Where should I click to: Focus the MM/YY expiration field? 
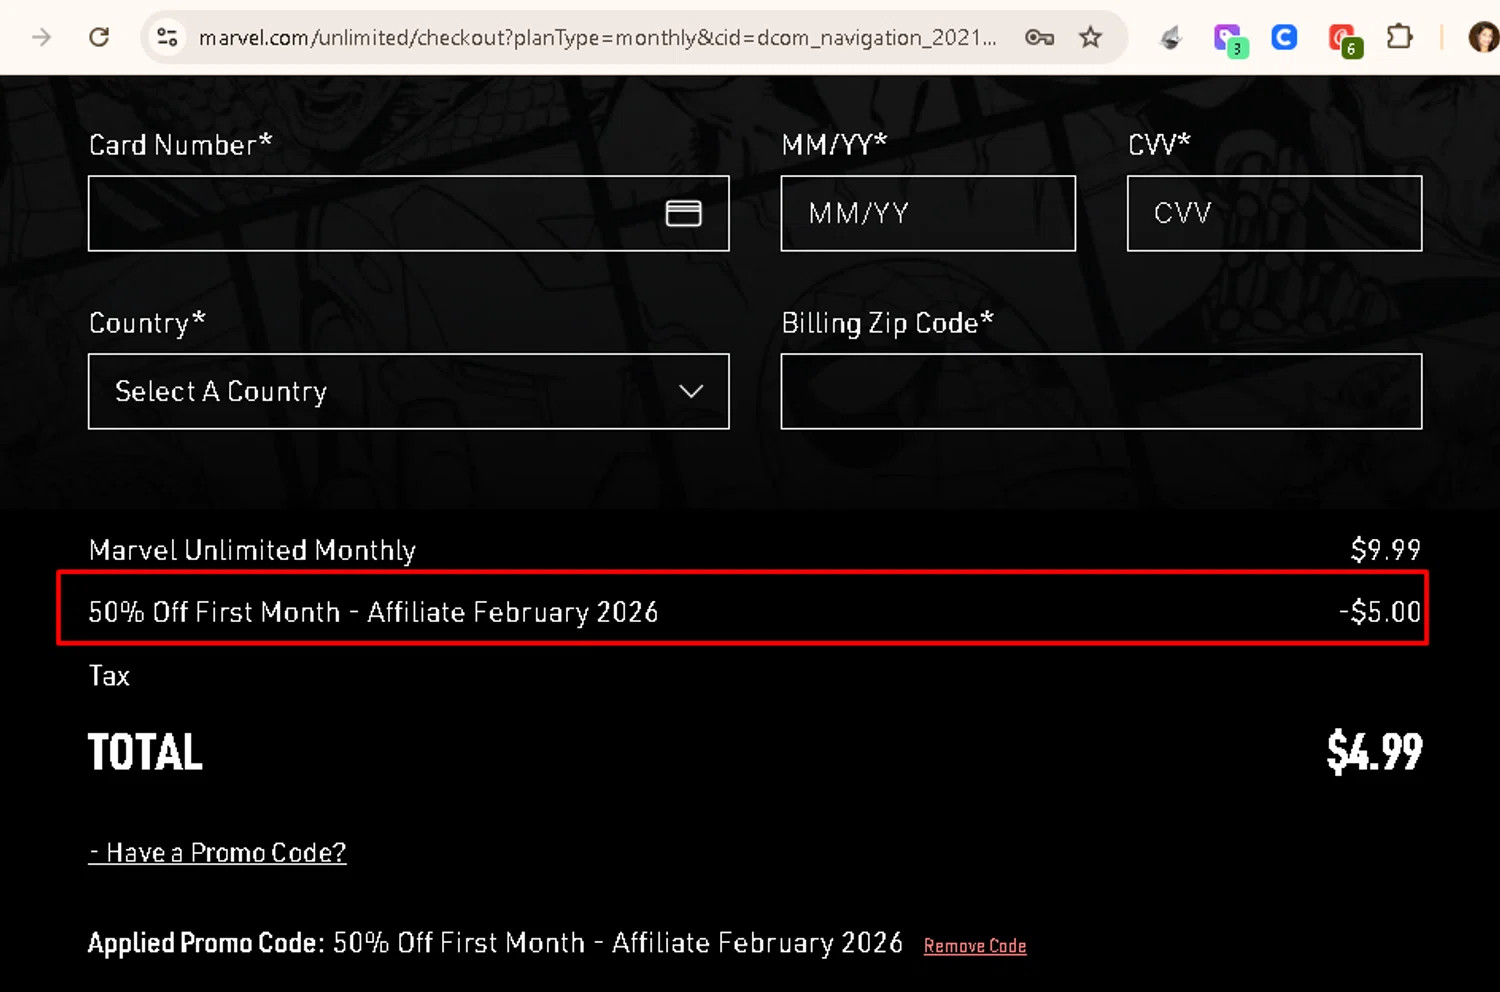tap(928, 213)
